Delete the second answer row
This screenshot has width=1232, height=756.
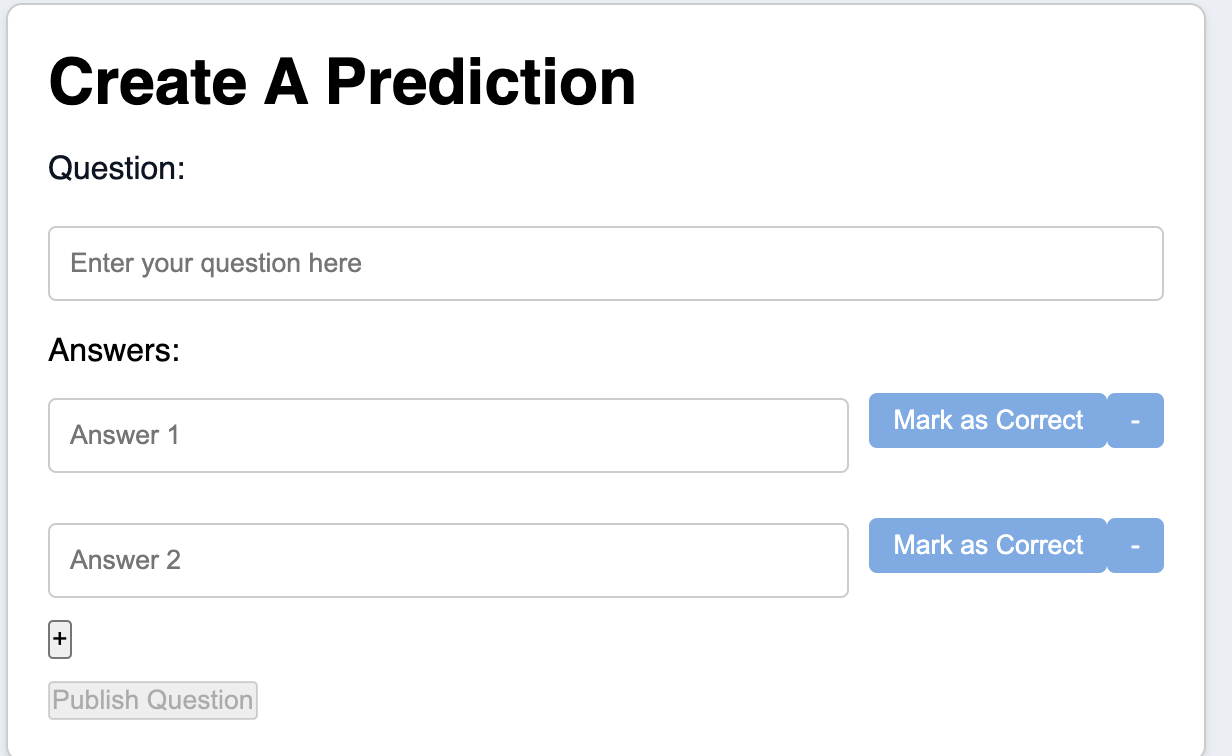pyautogui.click(x=1135, y=545)
